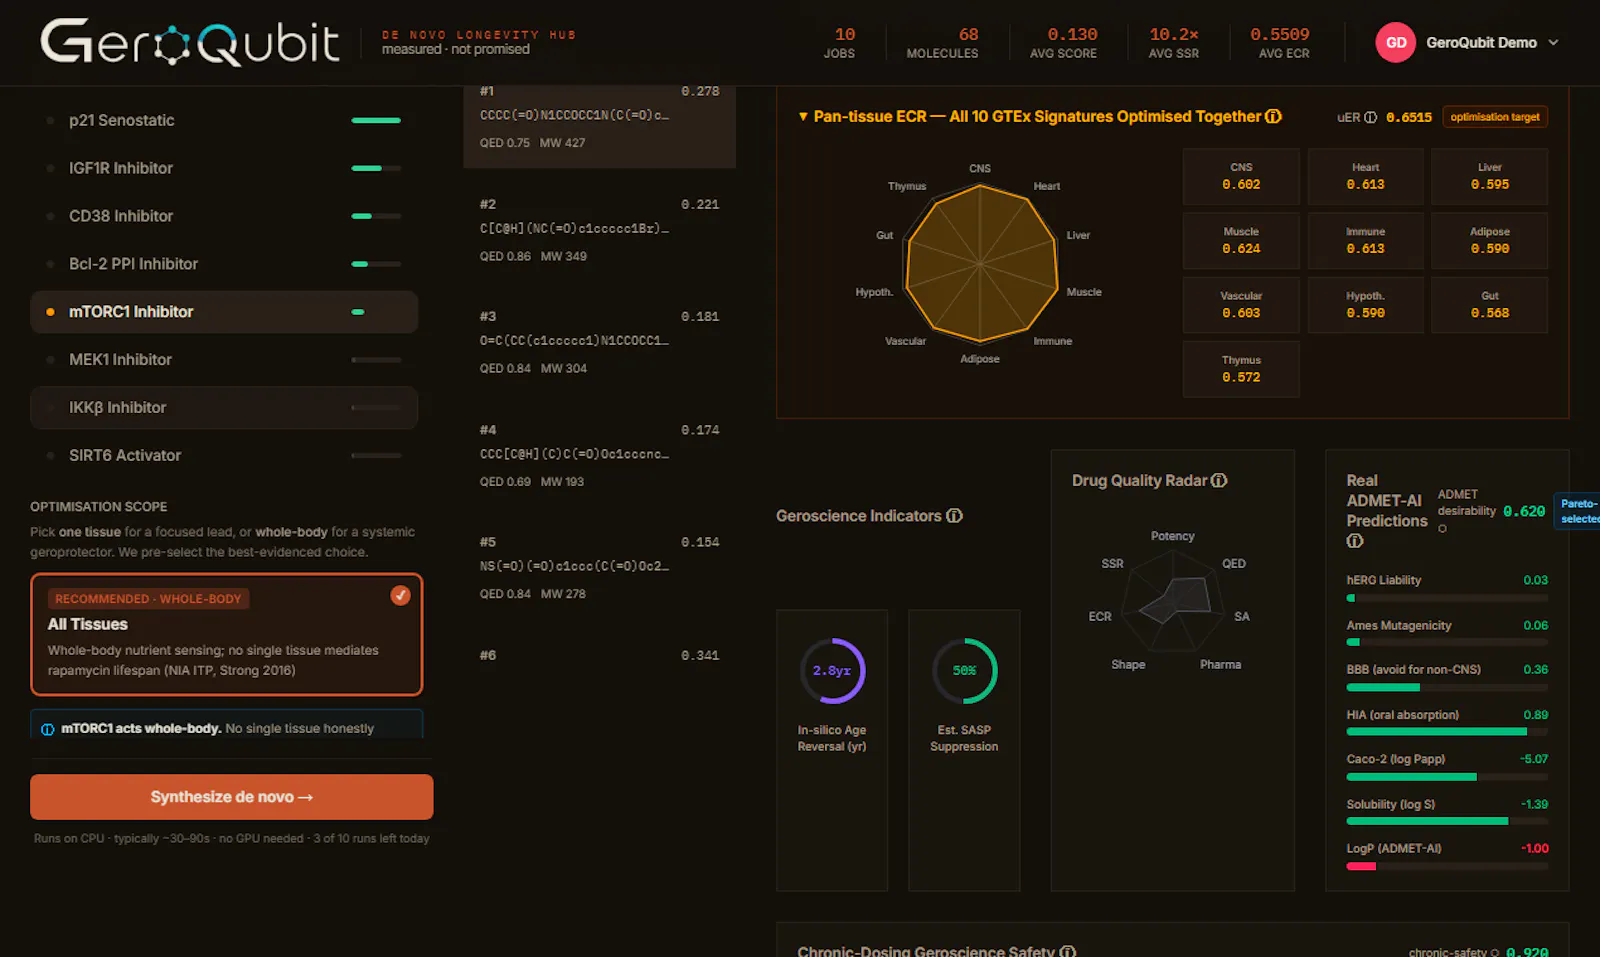Open the uER info icon
1600x957 pixels.
pos(1370,117)
